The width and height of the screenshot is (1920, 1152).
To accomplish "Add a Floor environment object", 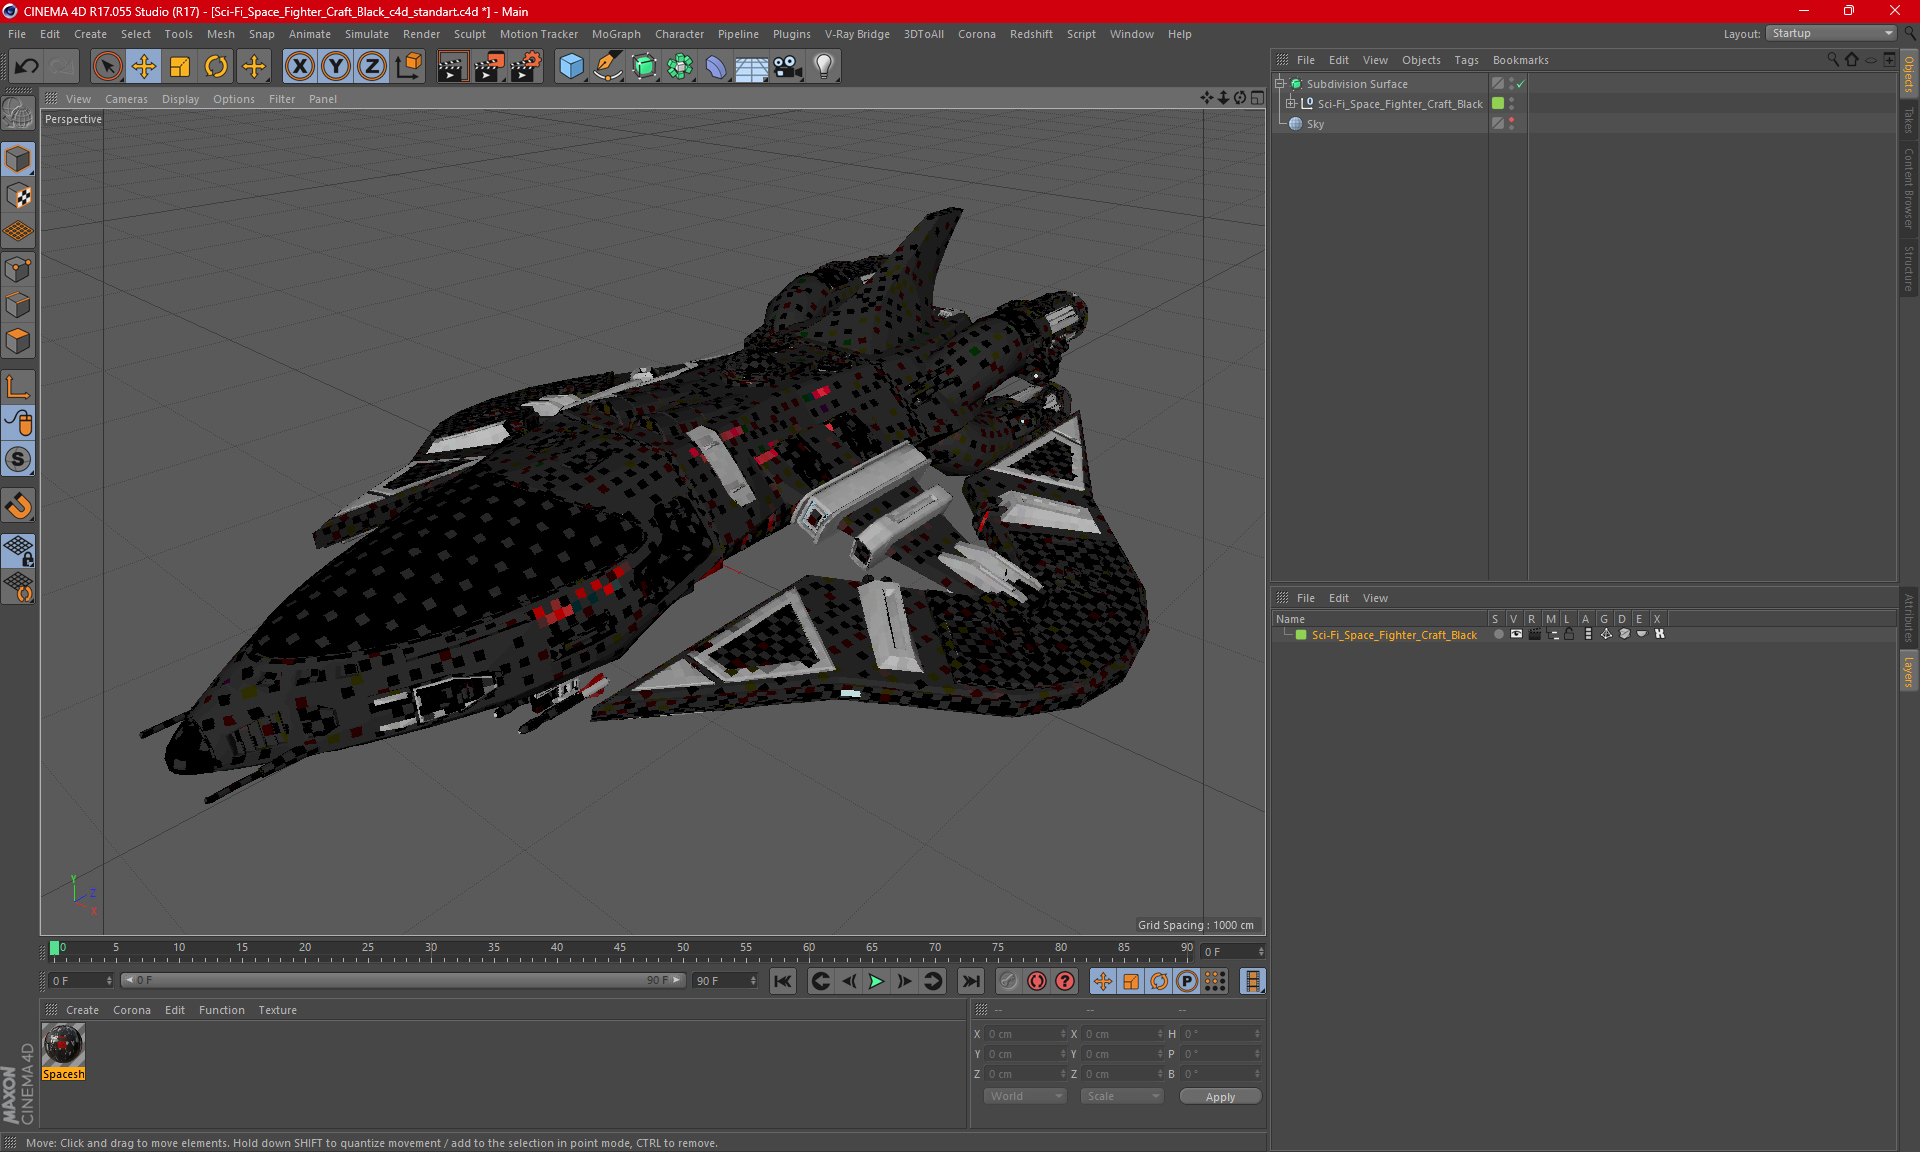I will (751, 67).
